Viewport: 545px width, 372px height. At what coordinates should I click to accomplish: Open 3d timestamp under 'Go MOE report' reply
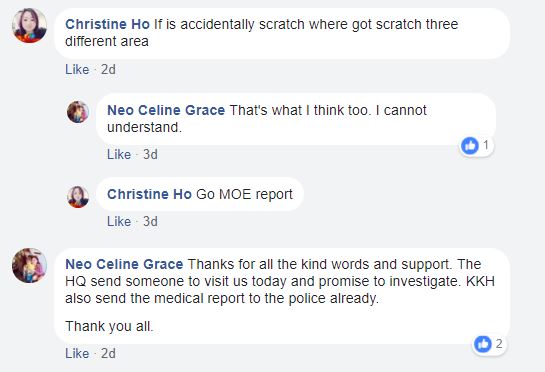pos(150,221)
